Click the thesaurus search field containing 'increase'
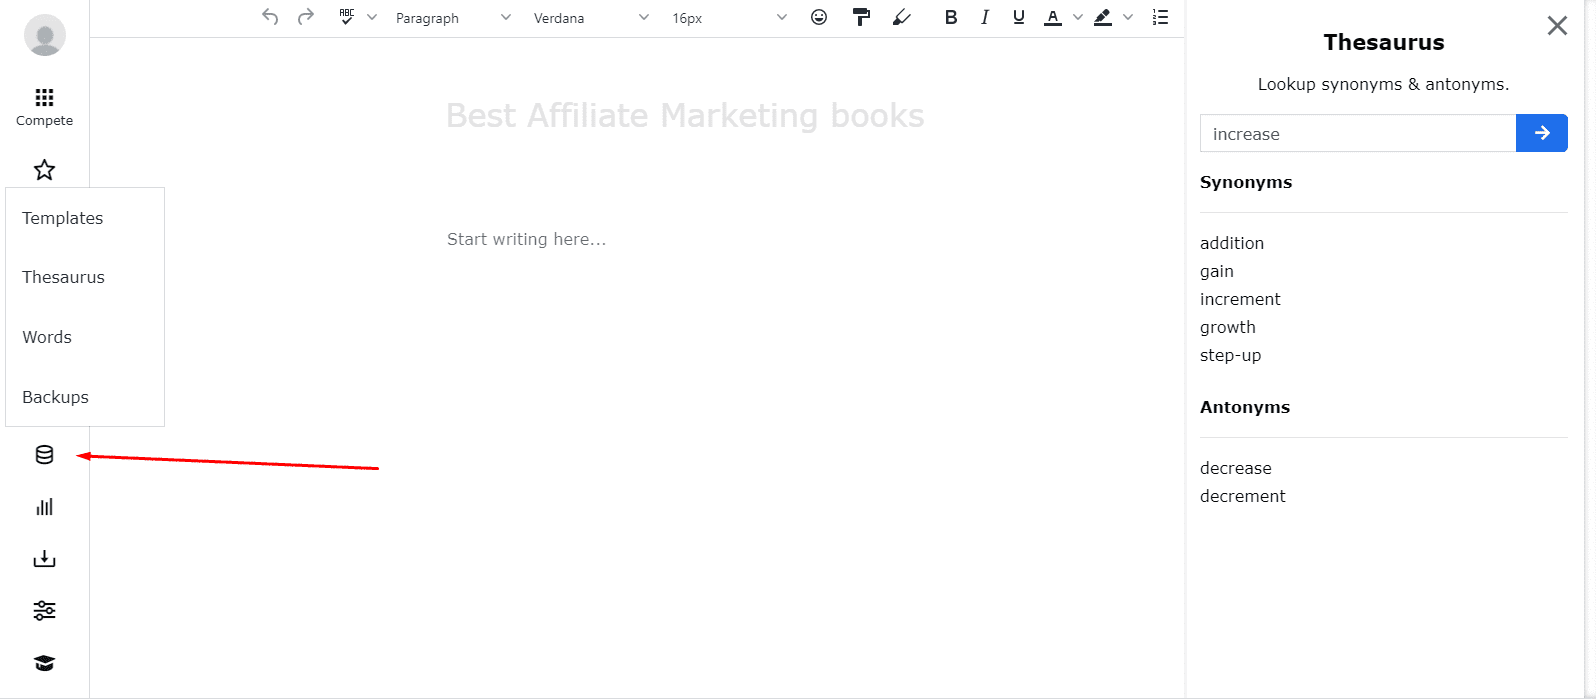 point(1358,133)
